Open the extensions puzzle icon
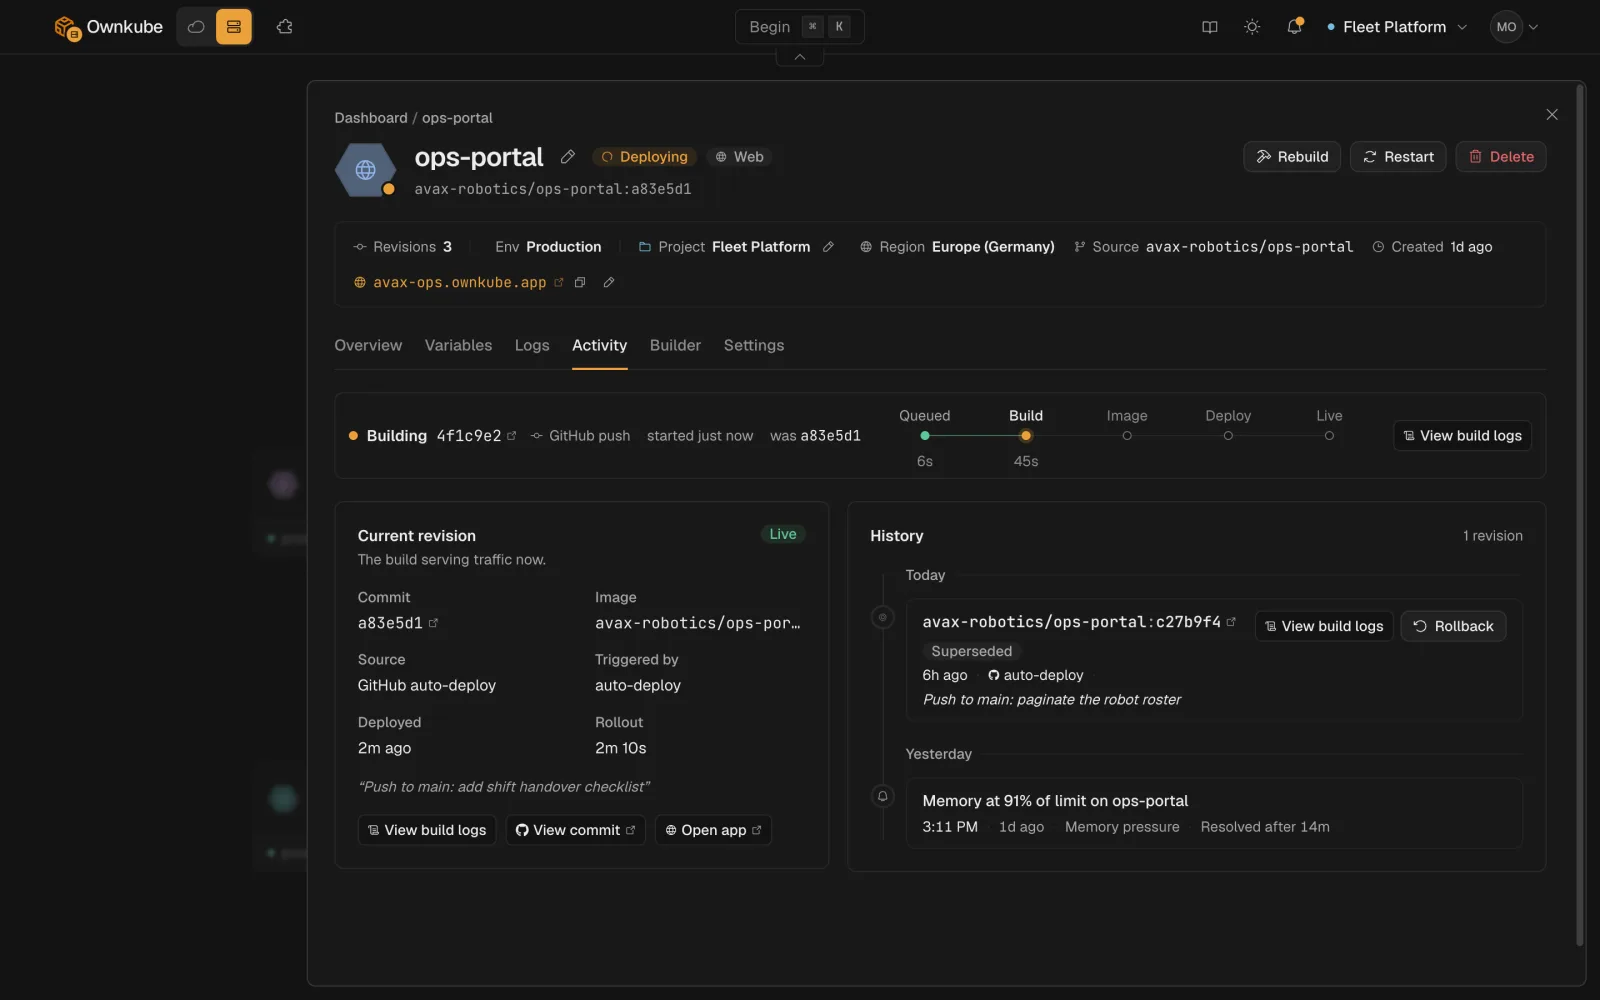1600x1000 pixels. [x=285, y=27]
